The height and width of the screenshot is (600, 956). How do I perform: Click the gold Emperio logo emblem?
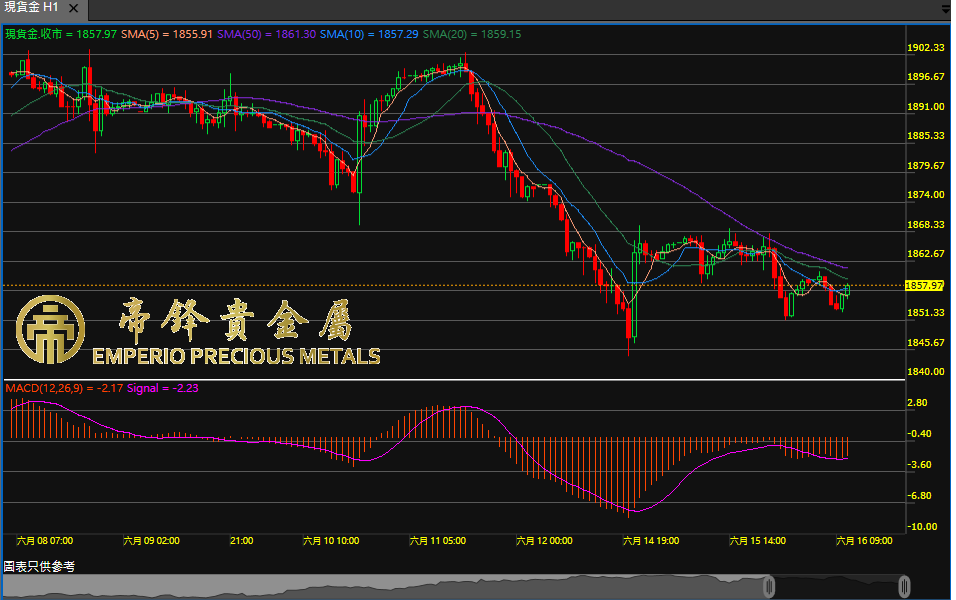click(46, 328)
